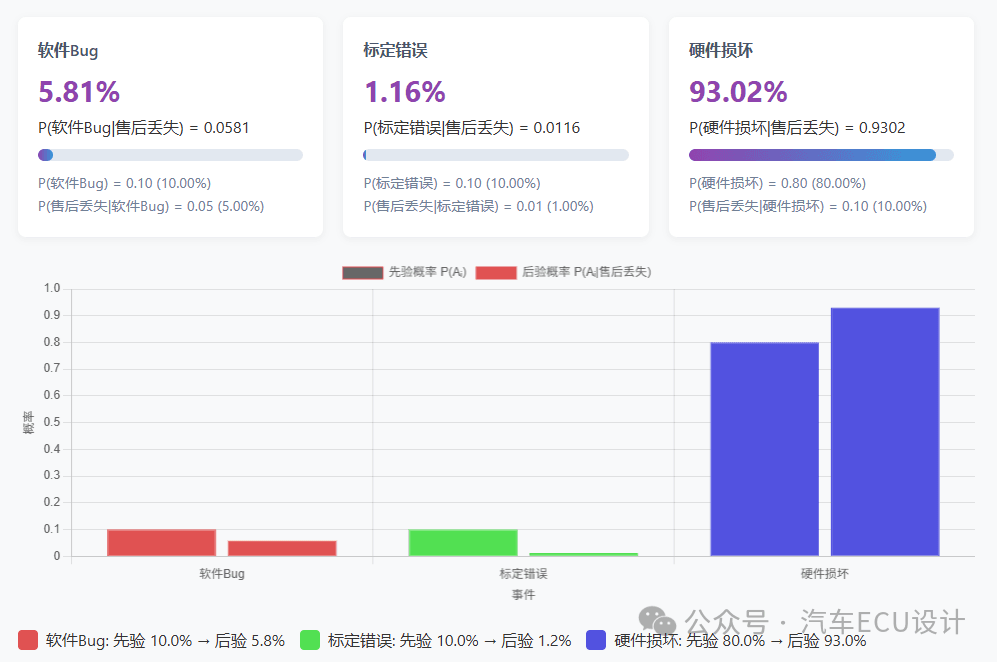Click P(售后丢失|标定错误) = 0.01 line
Image resolution: width=997 pixels, height=662 pixels.
pos(479,206)
